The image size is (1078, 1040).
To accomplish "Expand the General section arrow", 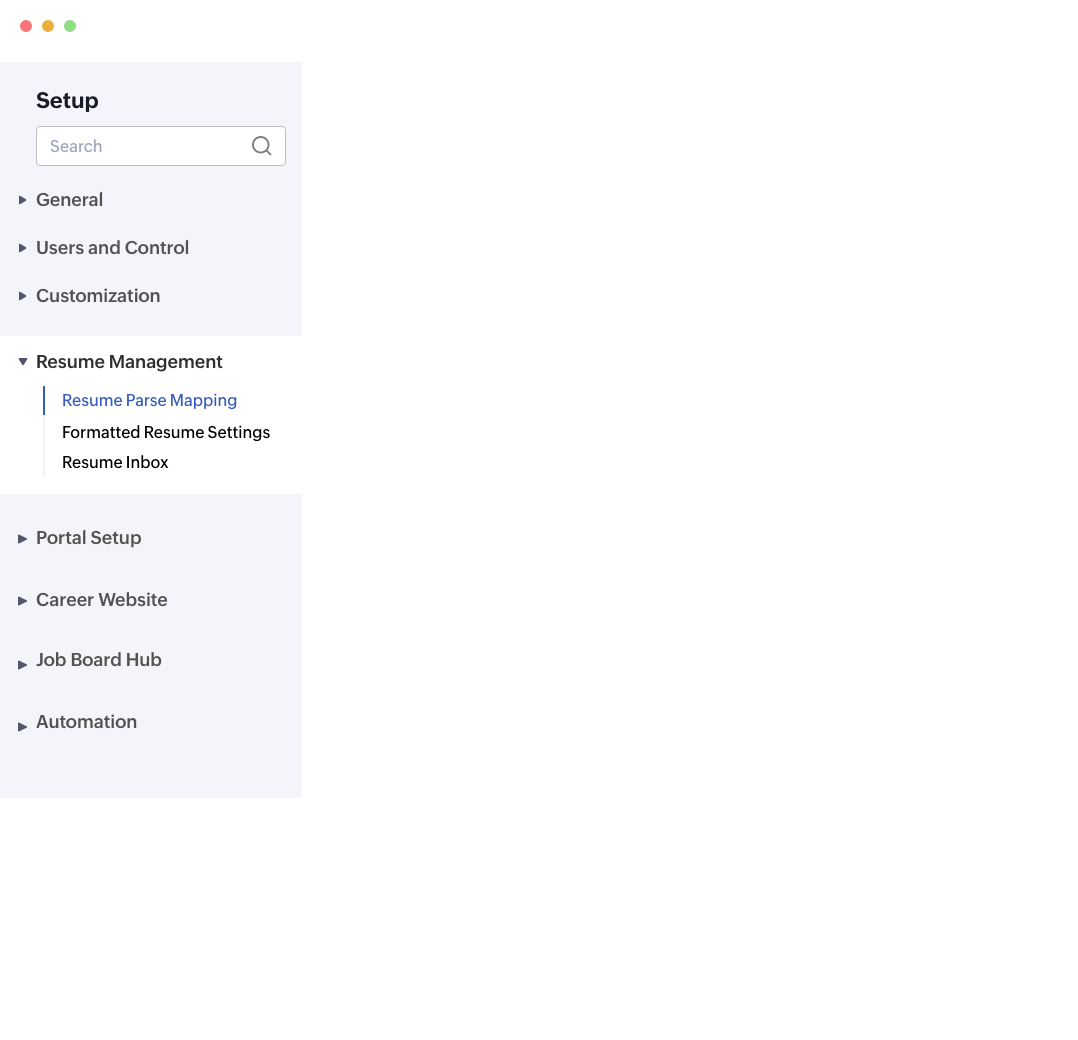I will (x=22, y=200).
